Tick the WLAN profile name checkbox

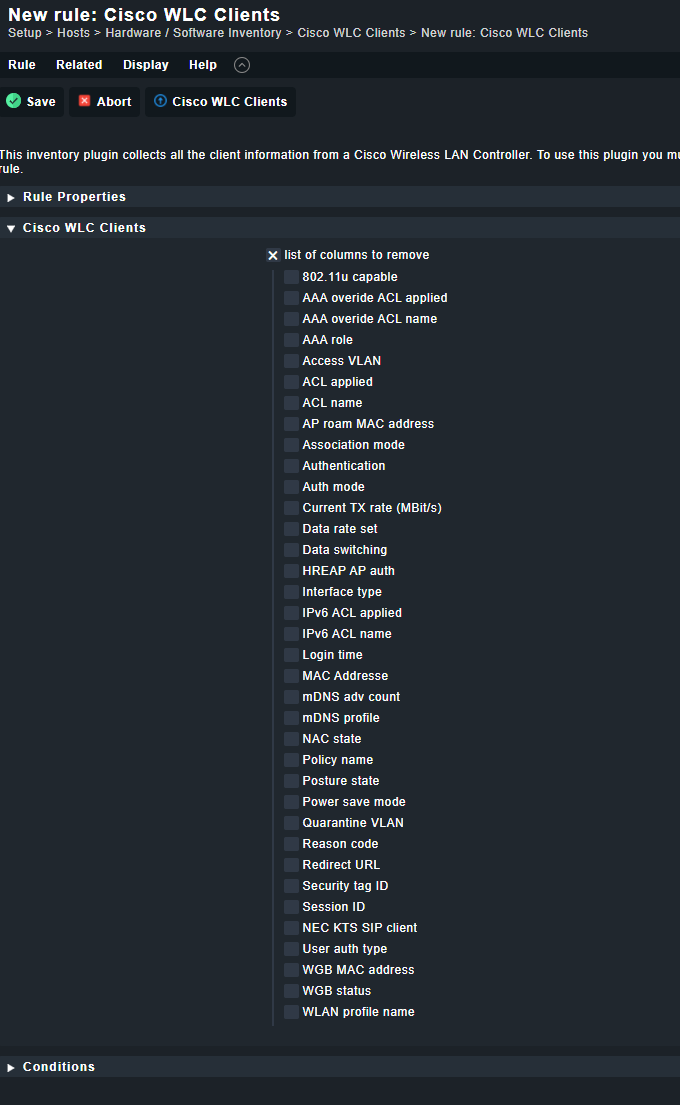[x=291, y=1012]
